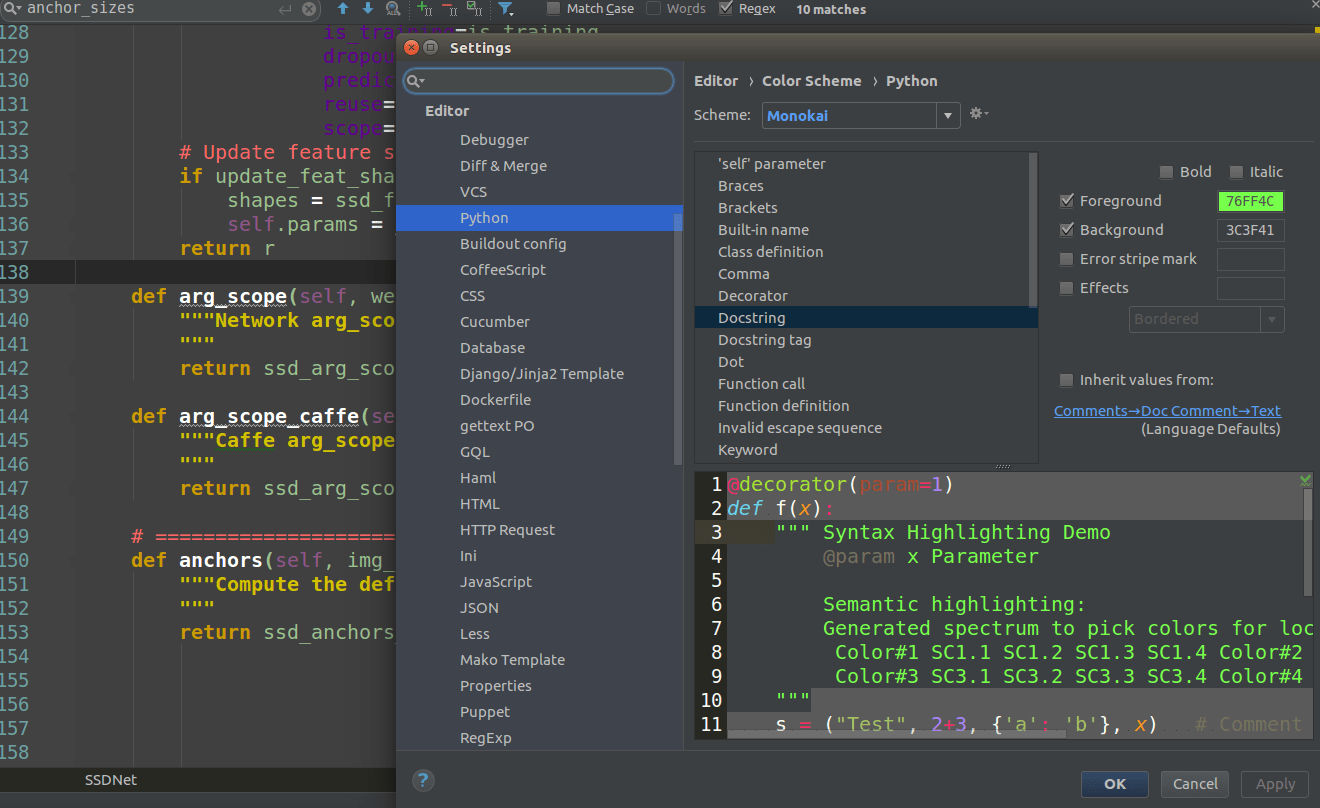
Task: Click the green 76FF4C foreground swatch
Action: [x=1250, y=200]
